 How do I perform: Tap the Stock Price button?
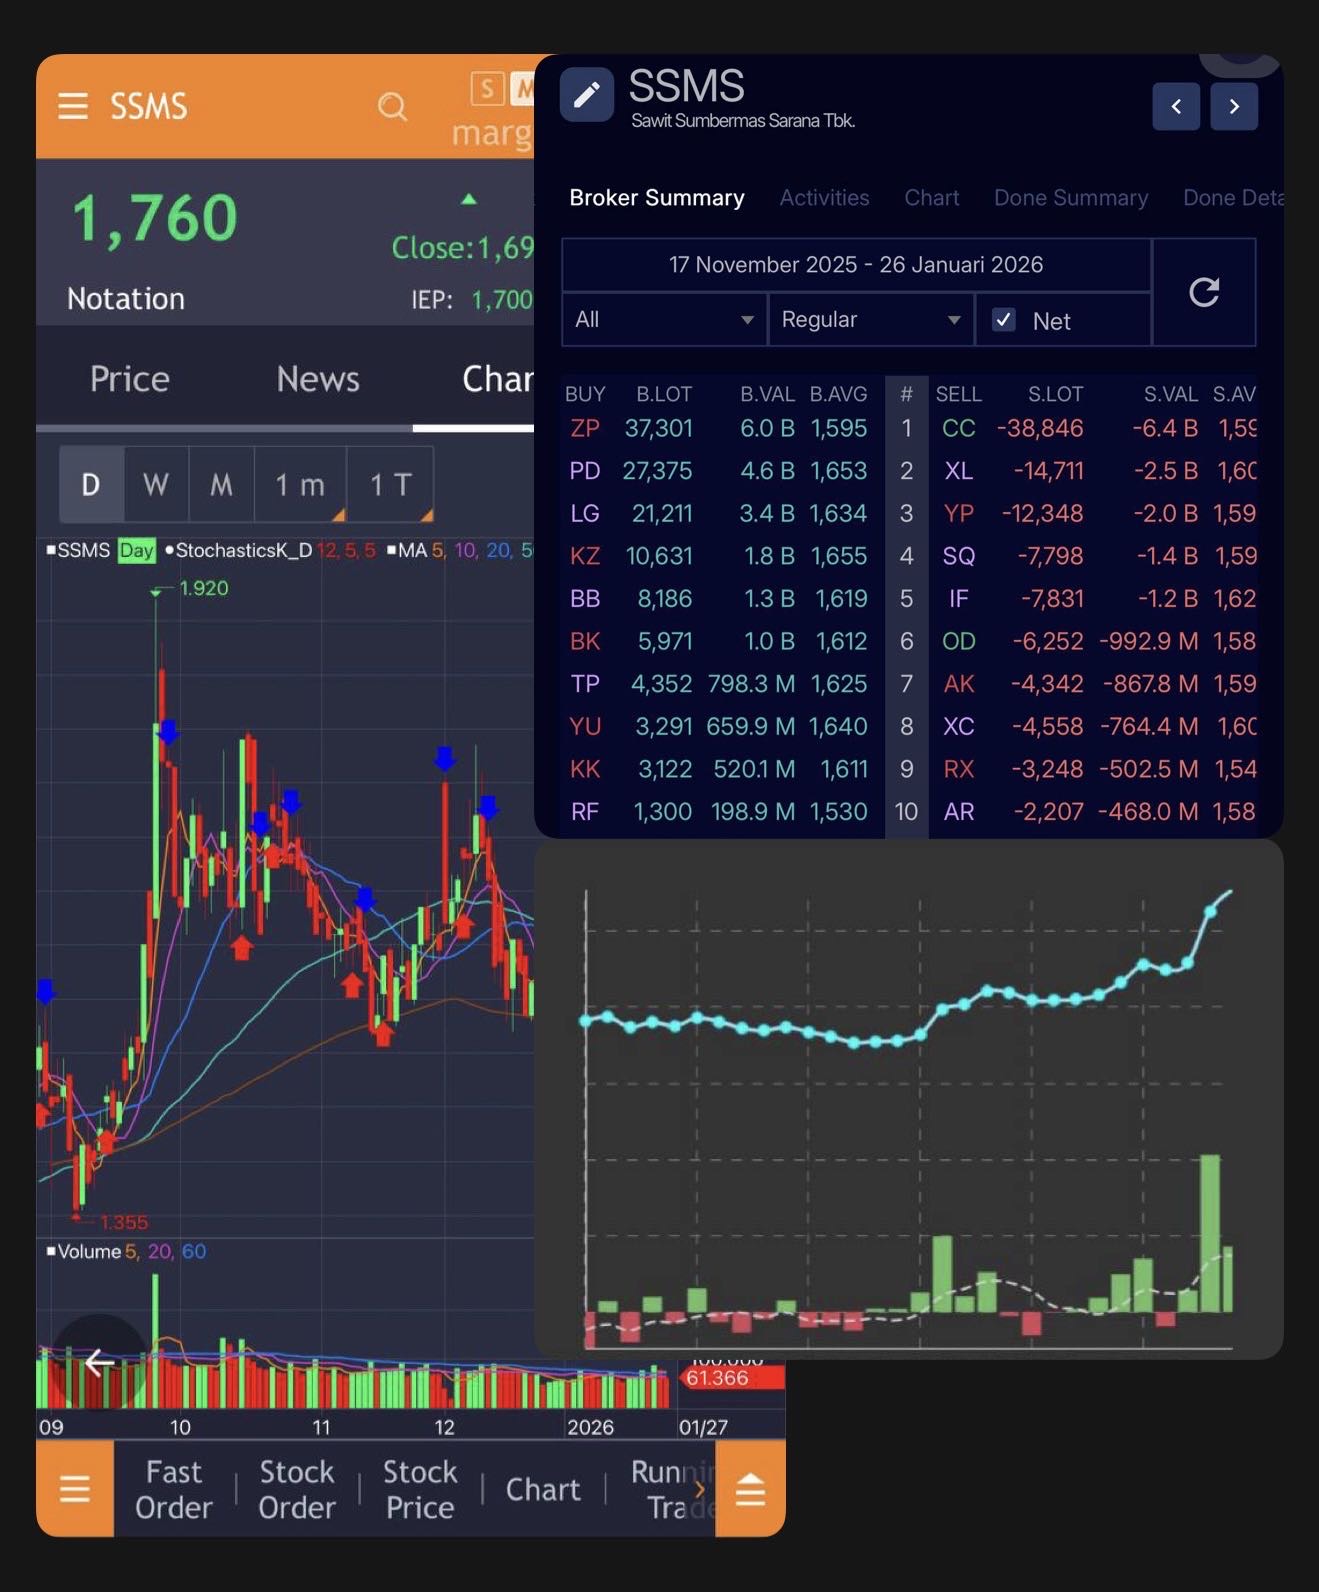420,1489
